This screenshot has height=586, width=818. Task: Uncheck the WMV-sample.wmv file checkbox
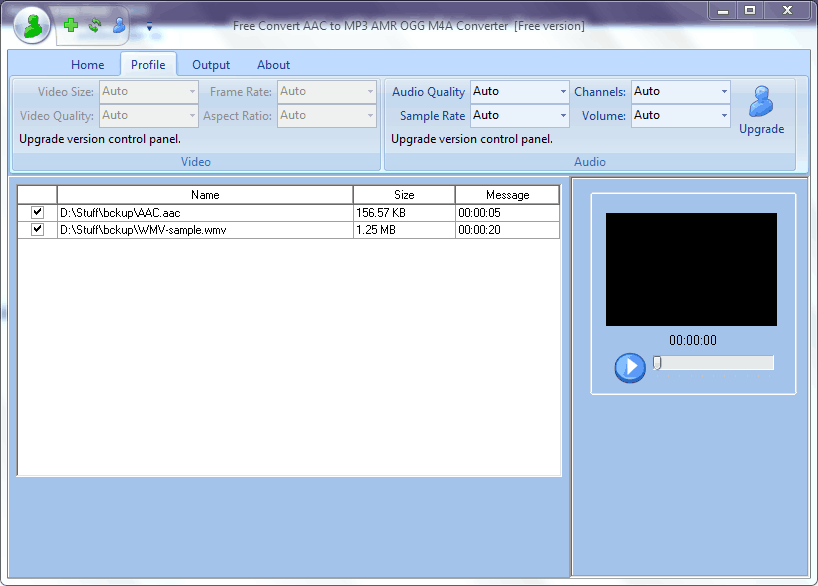(38, 229)
